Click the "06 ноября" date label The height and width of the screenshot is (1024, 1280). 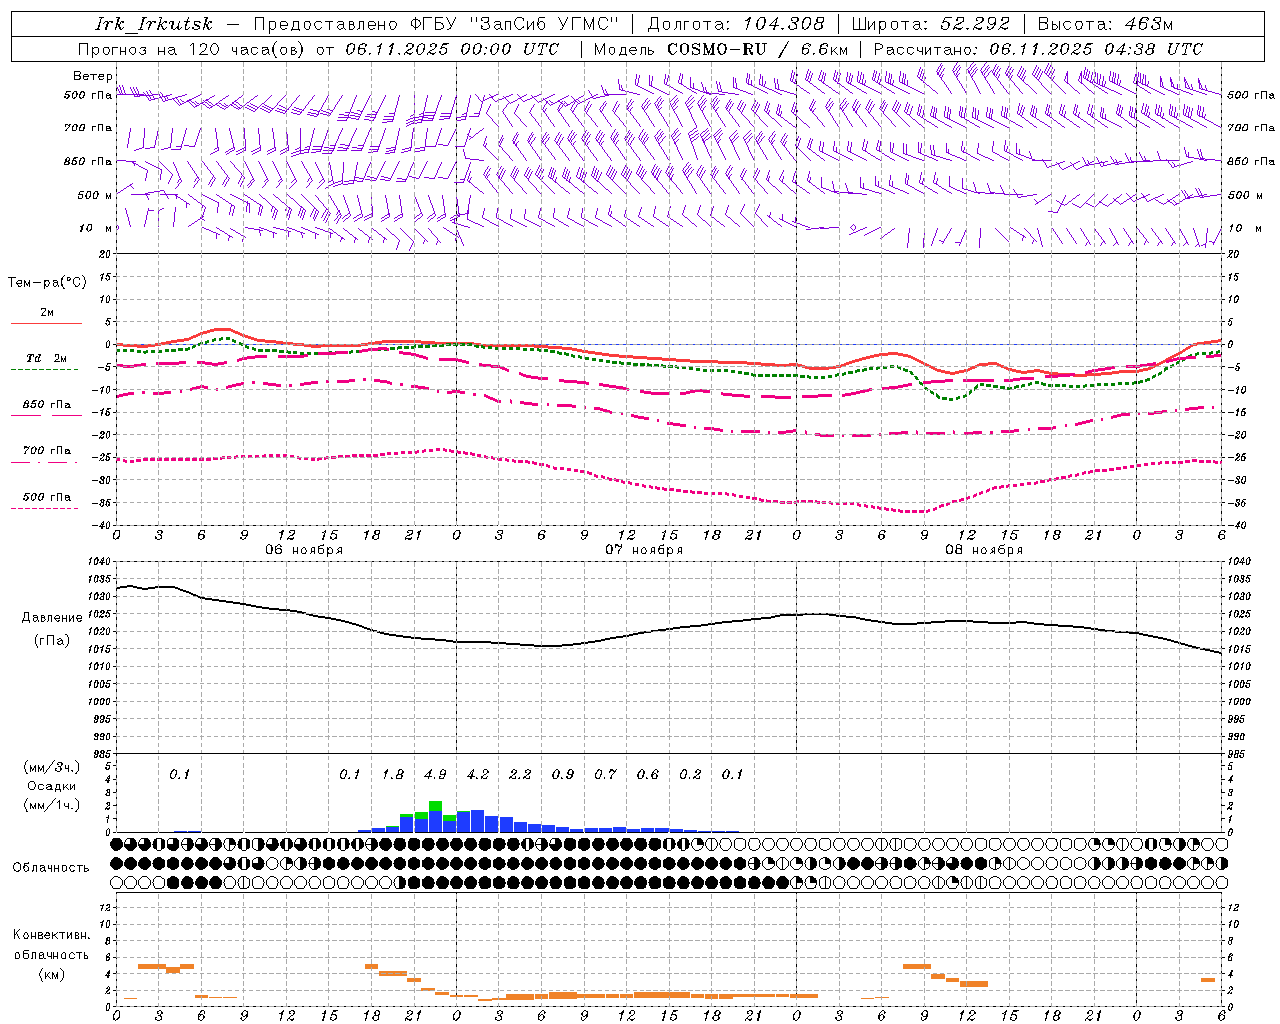304,550
